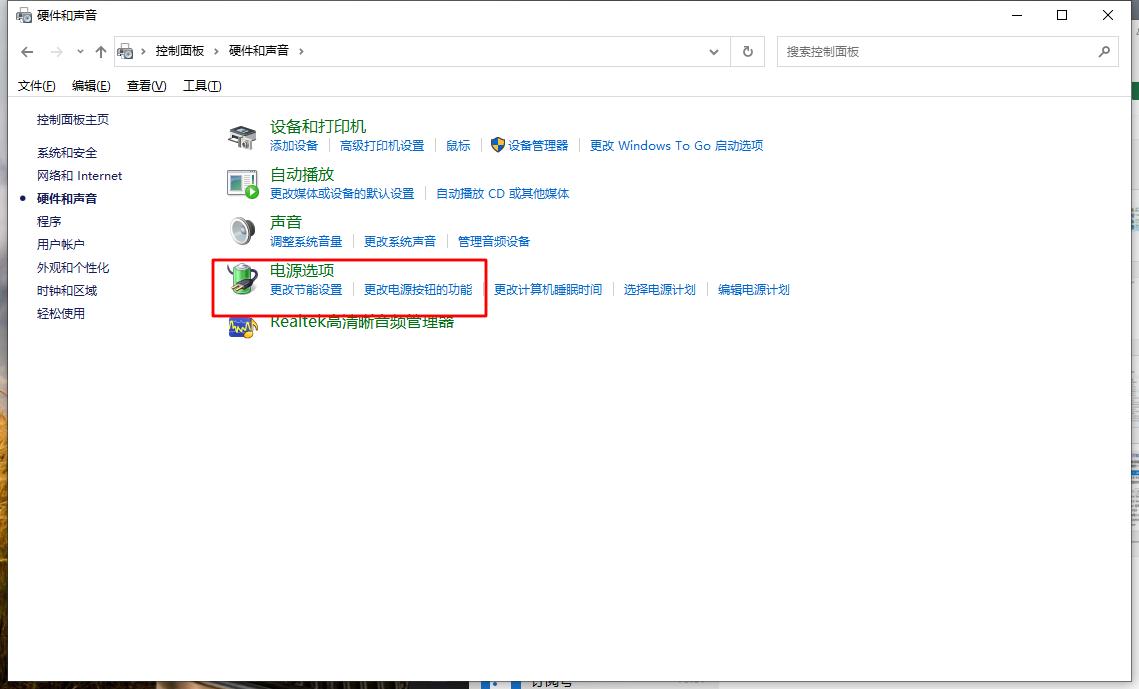The width and height of the screenshot is (1139, 689).
Task: Click the title bar window icon
Action: (24, 15)
